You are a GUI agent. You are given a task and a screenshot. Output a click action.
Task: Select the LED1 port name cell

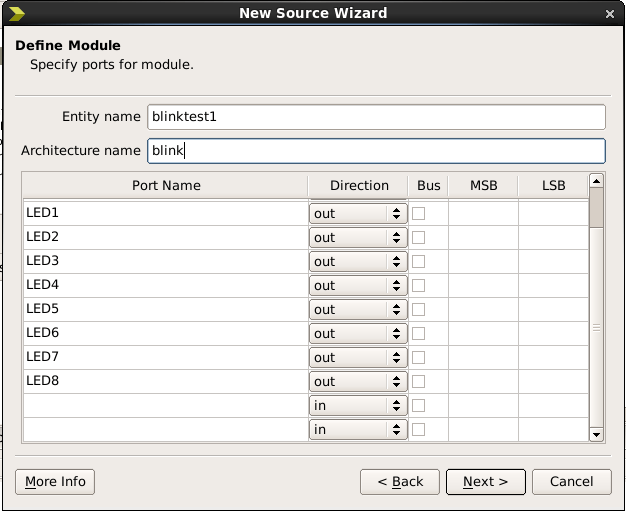pos(166,213)
